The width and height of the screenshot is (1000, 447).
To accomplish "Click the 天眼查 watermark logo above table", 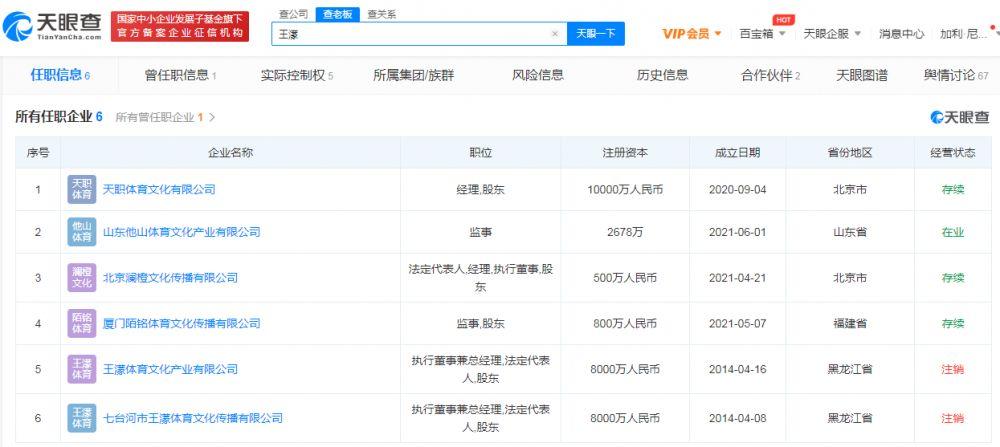I will [960, 117].
